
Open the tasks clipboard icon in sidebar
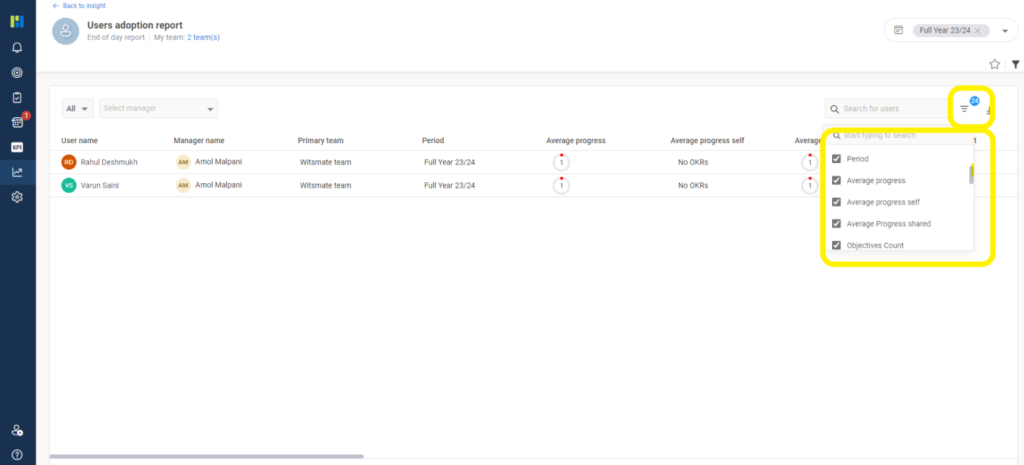[17, 97]
